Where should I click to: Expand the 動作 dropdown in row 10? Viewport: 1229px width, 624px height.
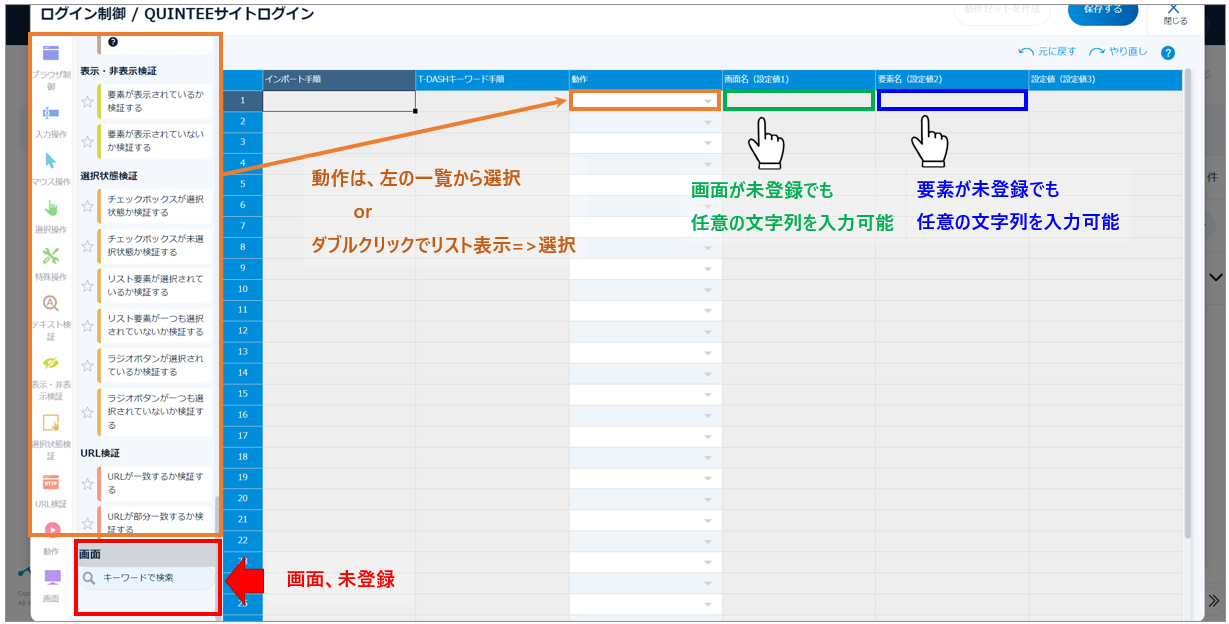[708, 290]
